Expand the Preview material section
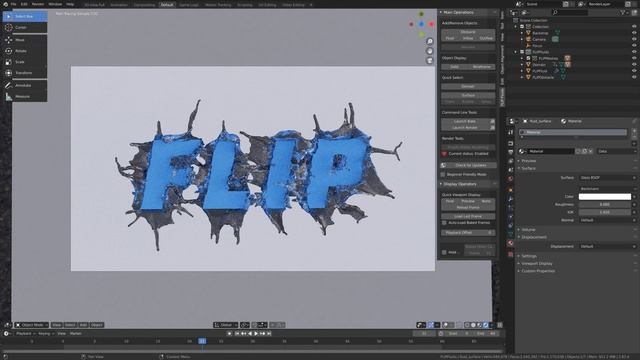Image resolution: width=640 pixels, height=360 pixels. pos(529,161)
